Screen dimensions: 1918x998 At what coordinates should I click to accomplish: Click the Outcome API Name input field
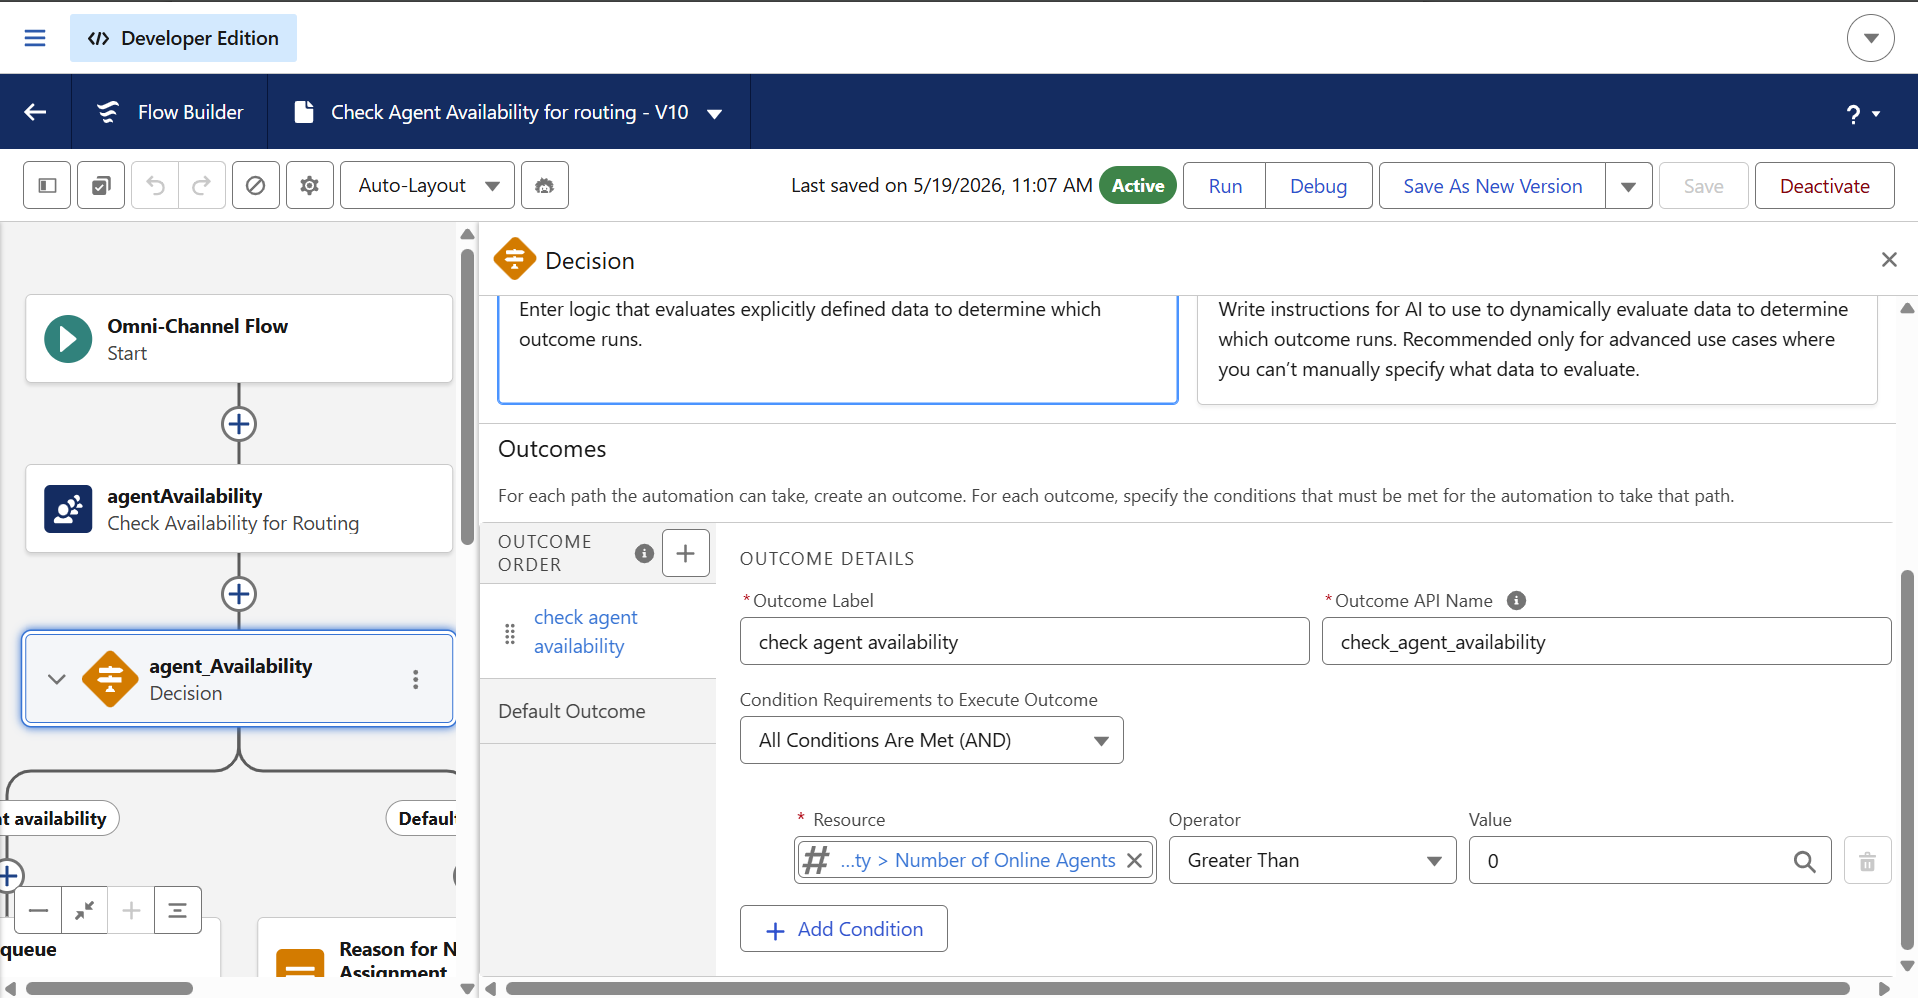(x=1606, y=641)
